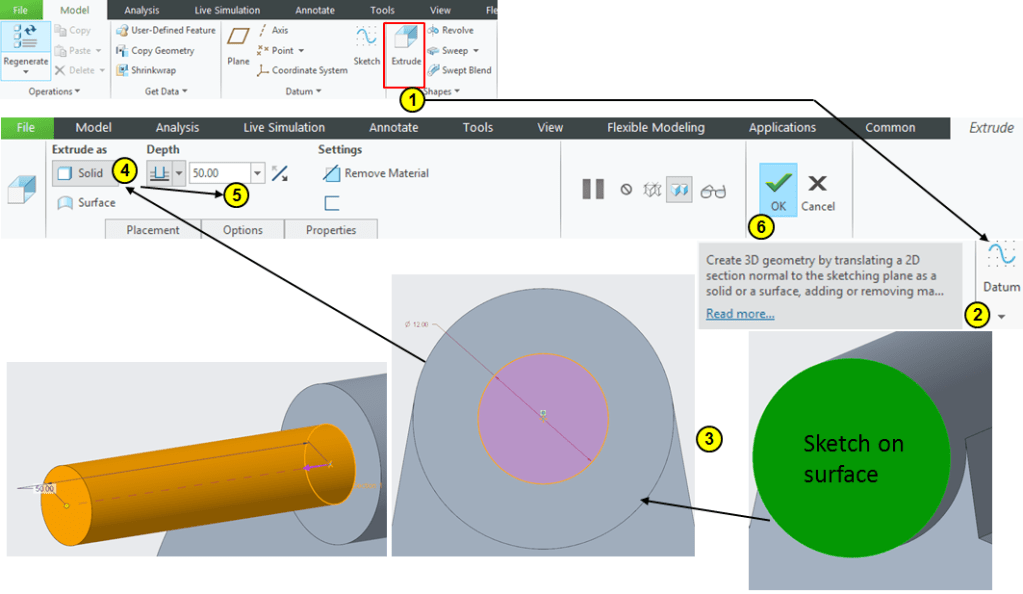Open the Read more link
The image size is (1023, 594).
pos(739,314)
